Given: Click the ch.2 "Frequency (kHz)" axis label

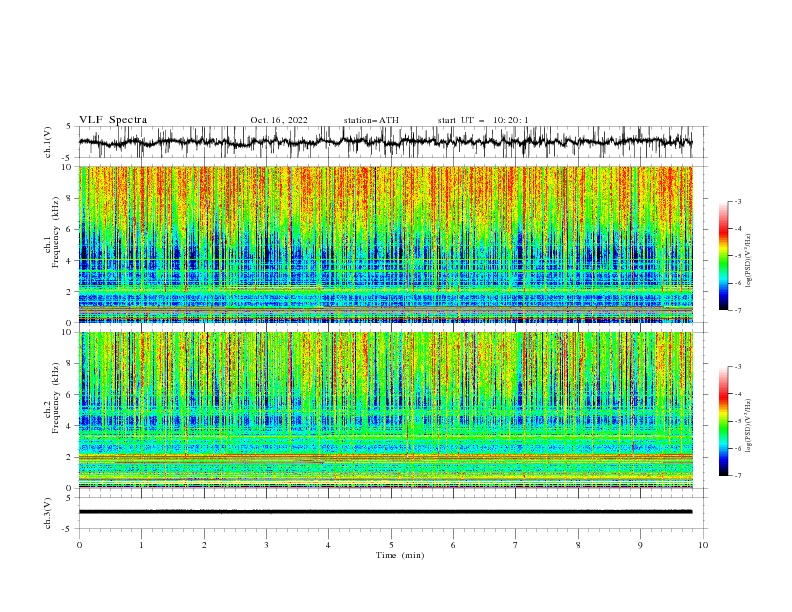Looking at the screenshot, I should click(56, 397).
